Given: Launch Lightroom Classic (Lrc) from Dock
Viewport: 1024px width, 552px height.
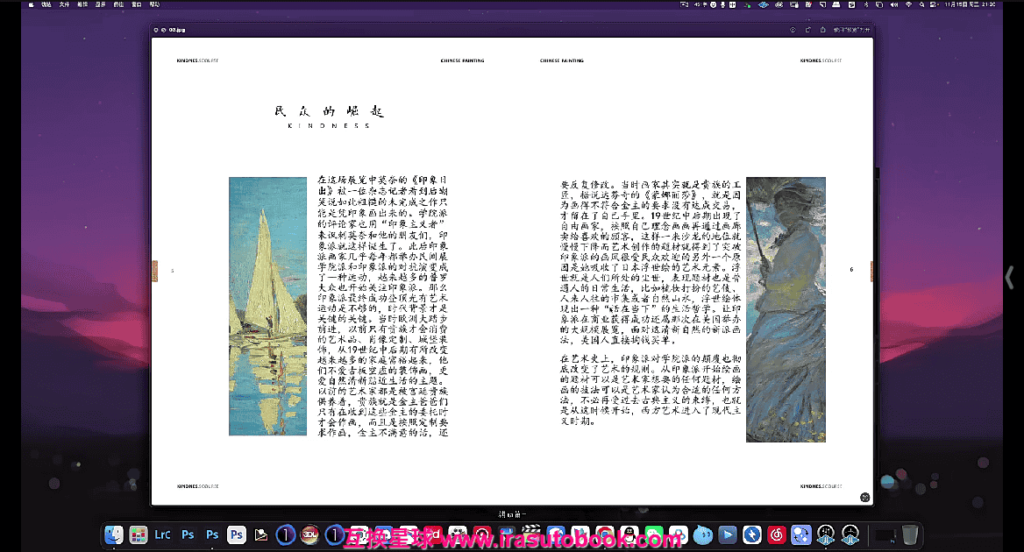Looking at the screenshot, I should click(163, 535).
